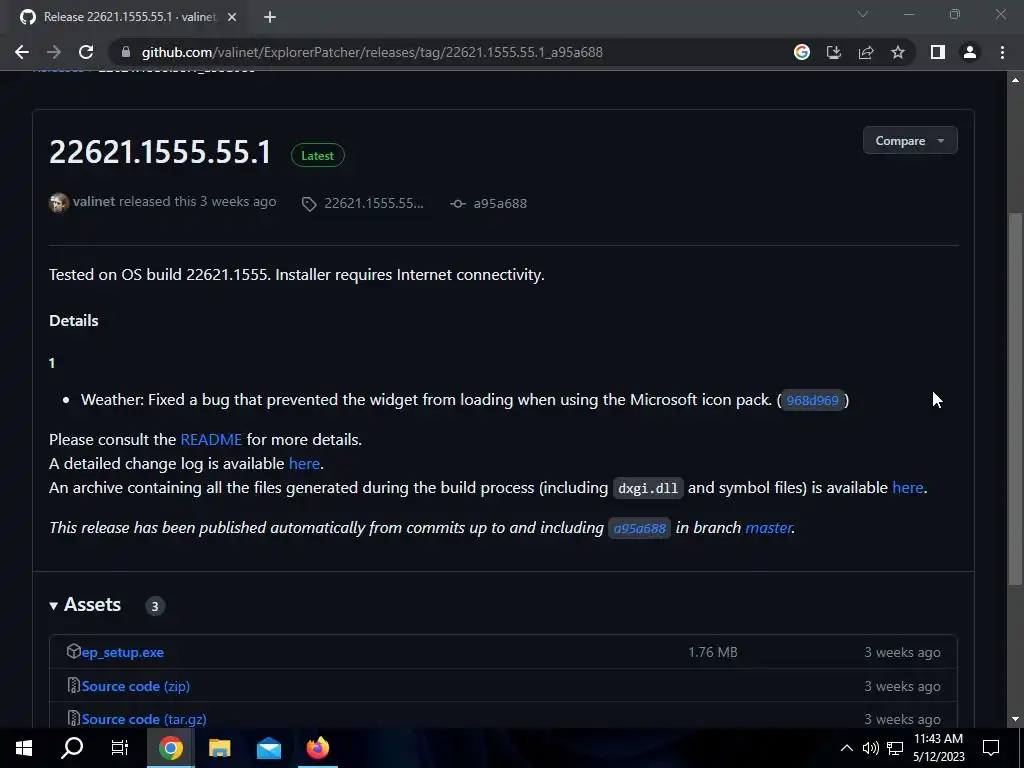Click the 1.76 MB file size text
1024x768 pixels.
[x=712, y=652]
